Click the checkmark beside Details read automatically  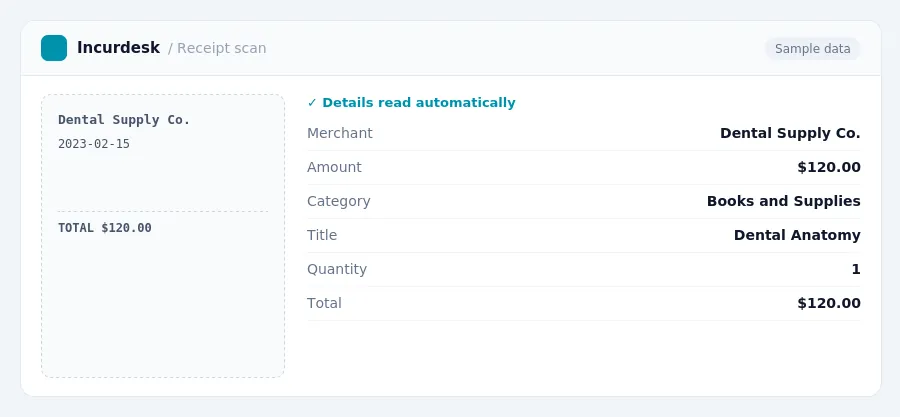pyautogui.click(x=312, y=103)
